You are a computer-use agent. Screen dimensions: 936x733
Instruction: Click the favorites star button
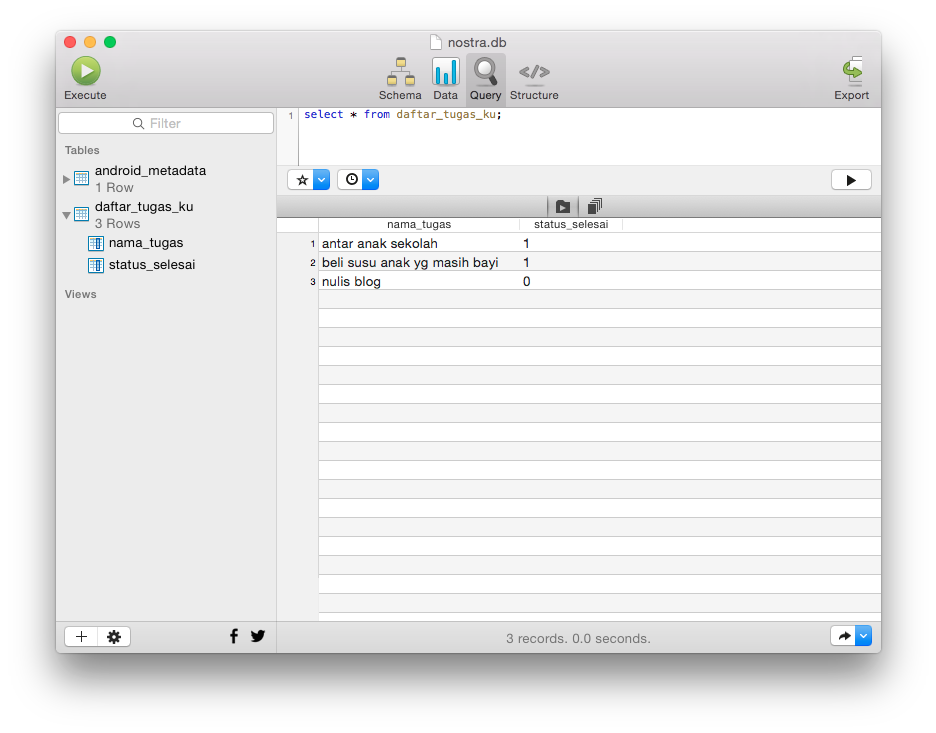301,180
